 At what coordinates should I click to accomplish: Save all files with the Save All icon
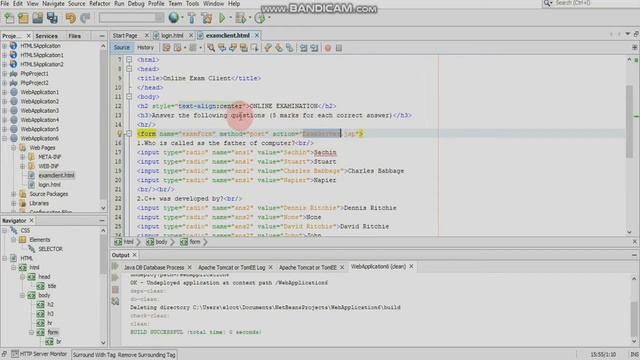(52, 18)
